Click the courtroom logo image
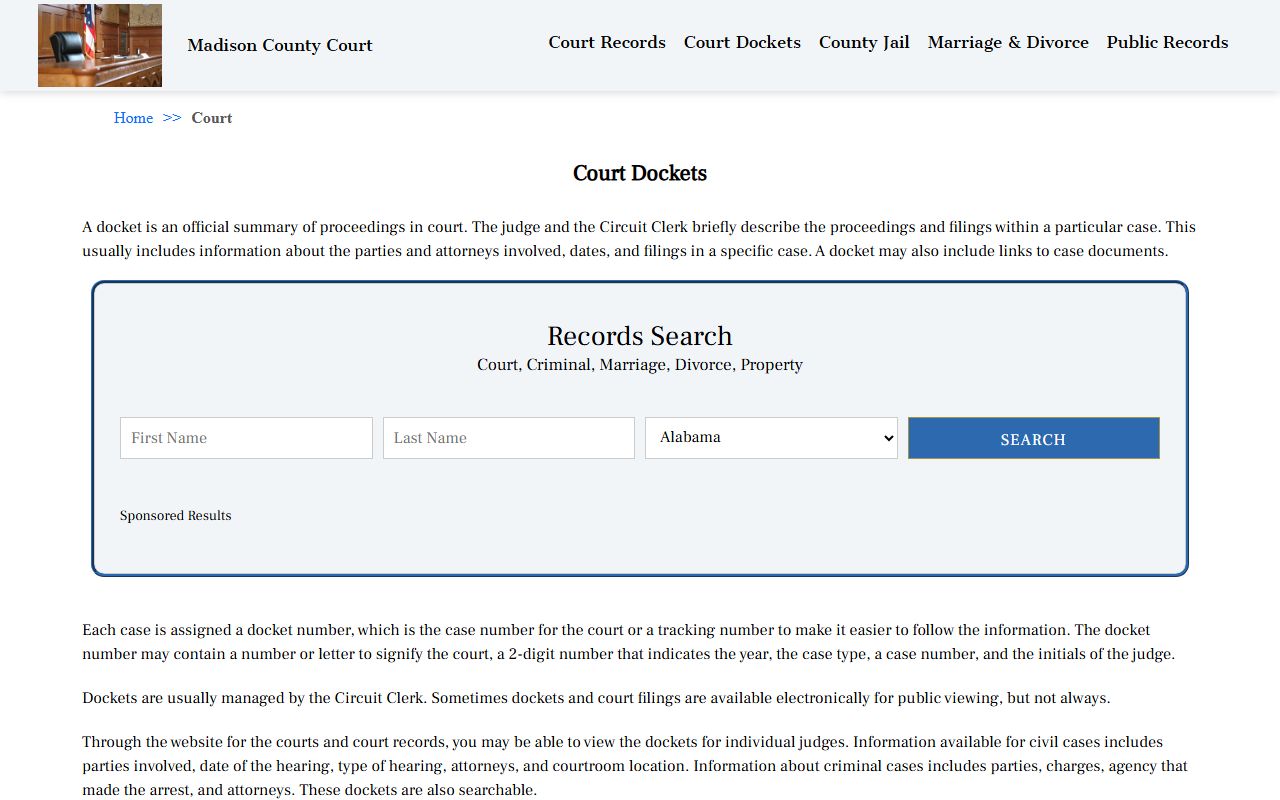This screenshot has height=800, width=1280. tap(100, 45)
